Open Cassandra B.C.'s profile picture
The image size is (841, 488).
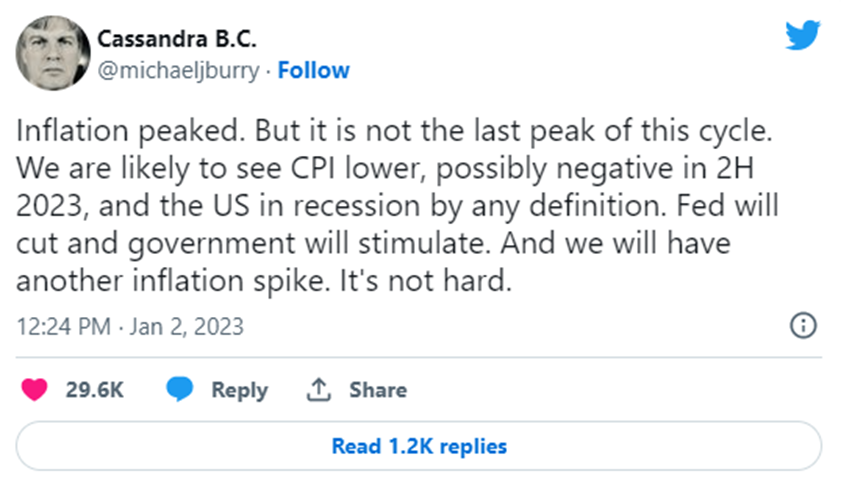click(52, 54)
